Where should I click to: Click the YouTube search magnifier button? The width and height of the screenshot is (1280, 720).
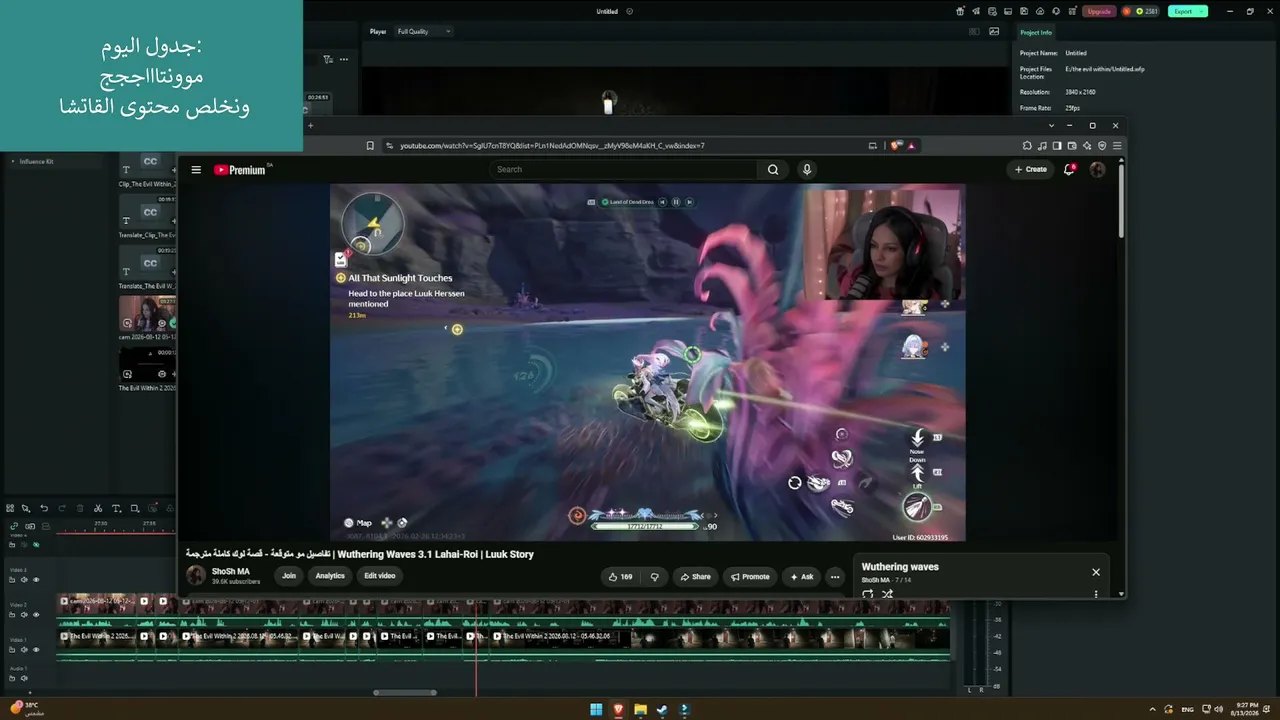(x=773, y=170)
